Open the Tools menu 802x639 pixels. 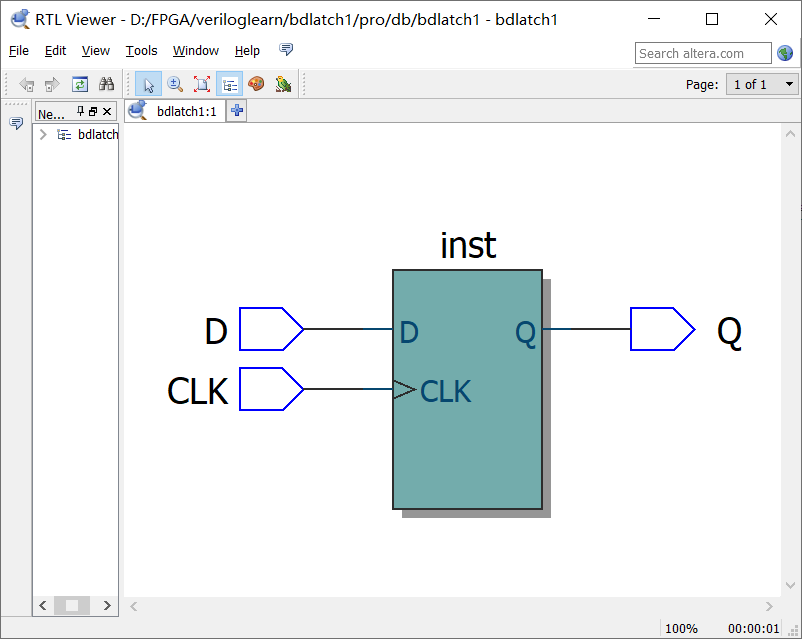[142, 51]
